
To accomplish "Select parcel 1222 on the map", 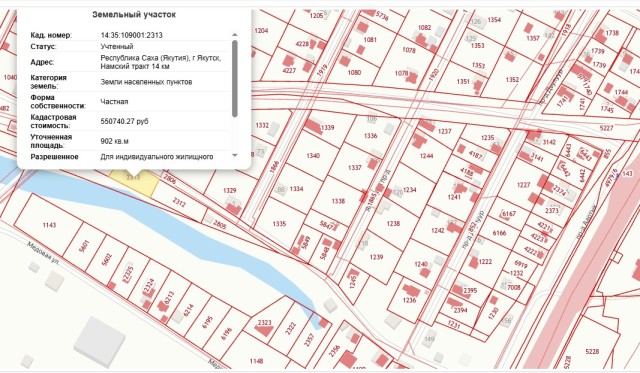I will click(485, 262).
